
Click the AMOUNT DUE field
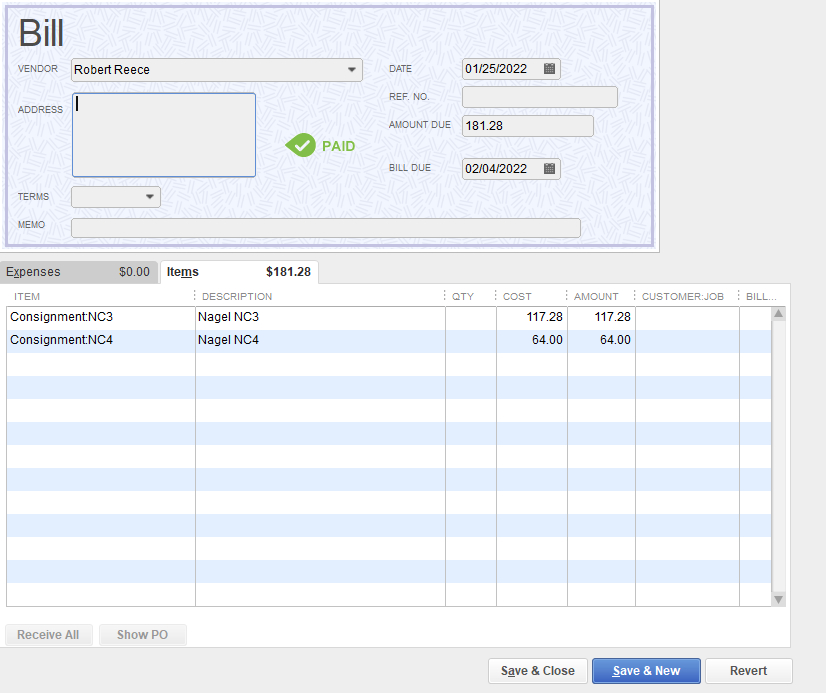(527, 126)
